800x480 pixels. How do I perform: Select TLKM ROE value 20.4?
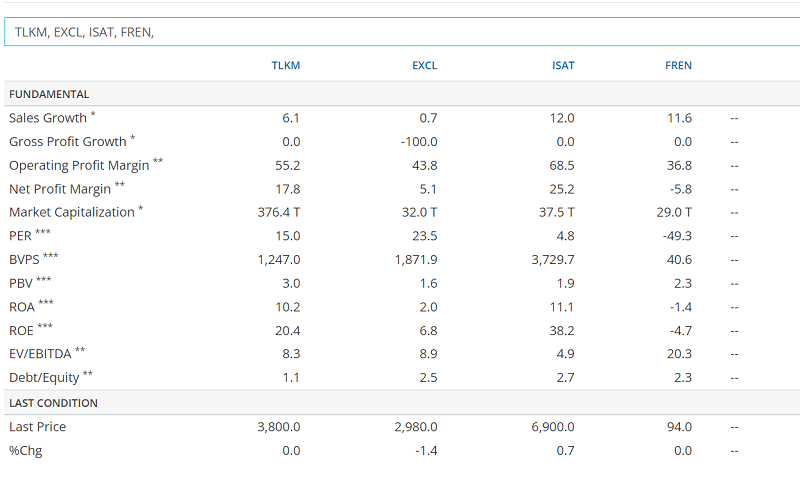click(288, 331)
